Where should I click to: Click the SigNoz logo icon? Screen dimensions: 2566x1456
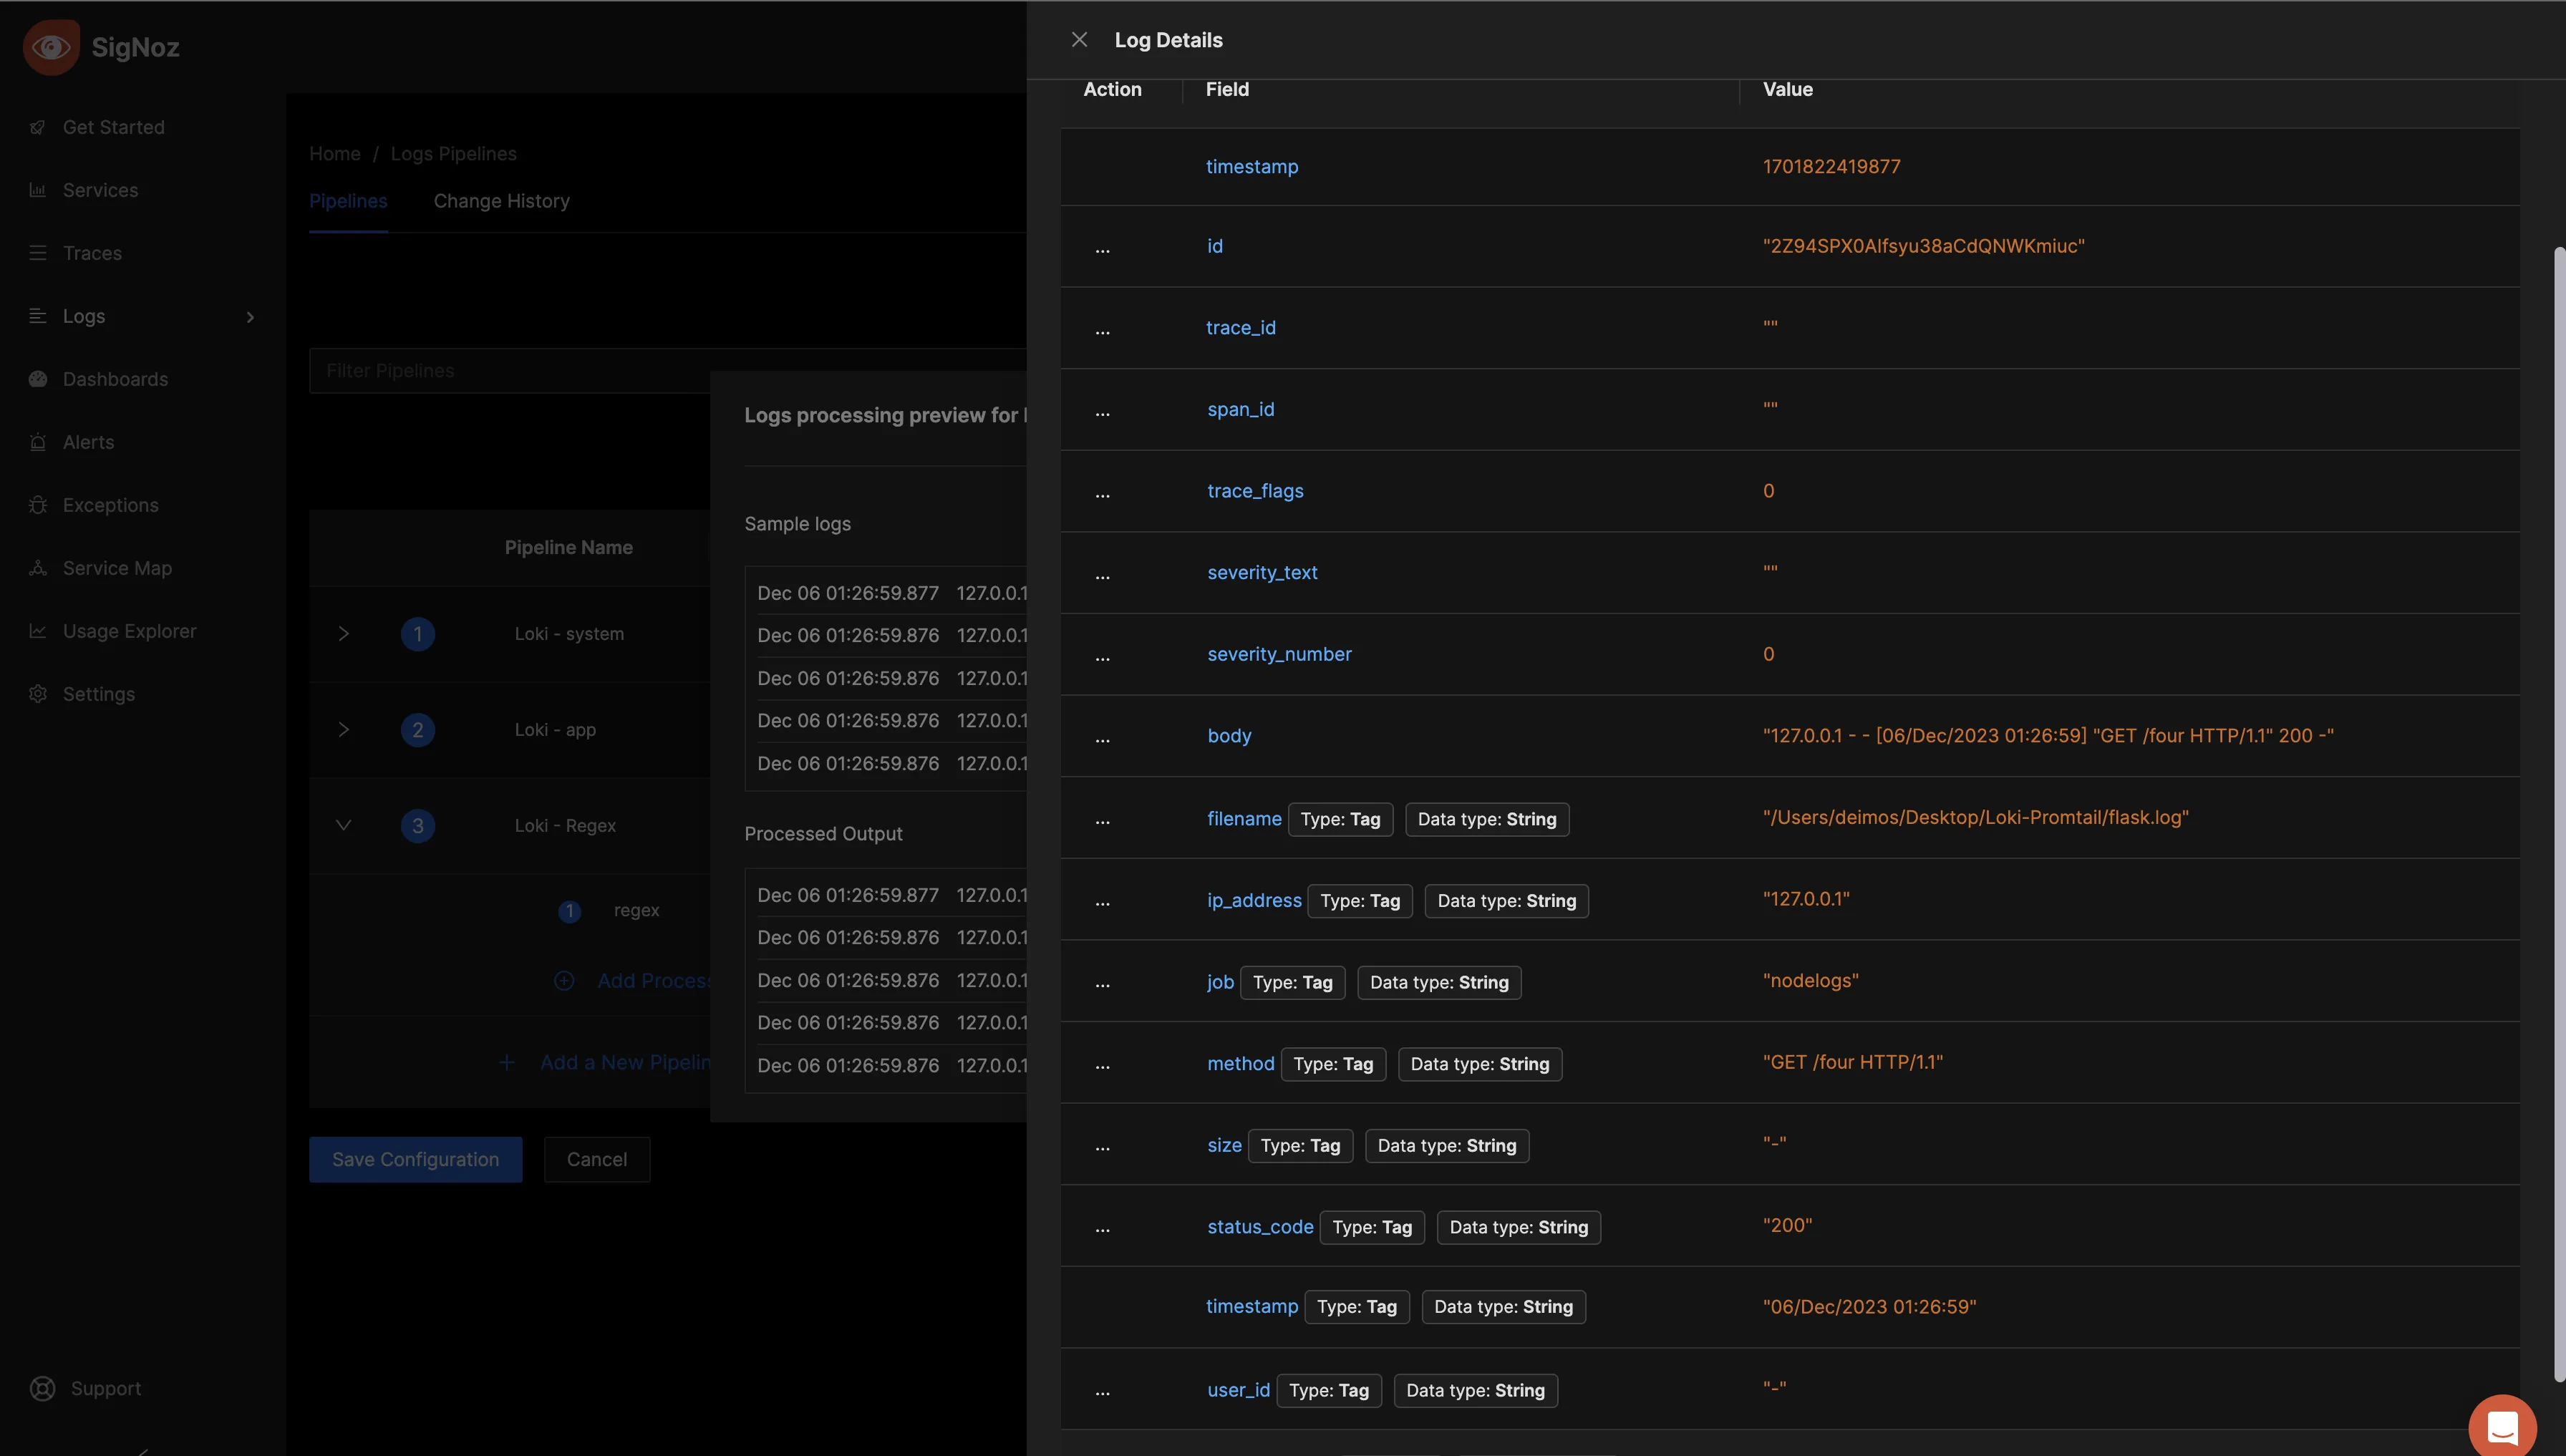tap(51, 47)
